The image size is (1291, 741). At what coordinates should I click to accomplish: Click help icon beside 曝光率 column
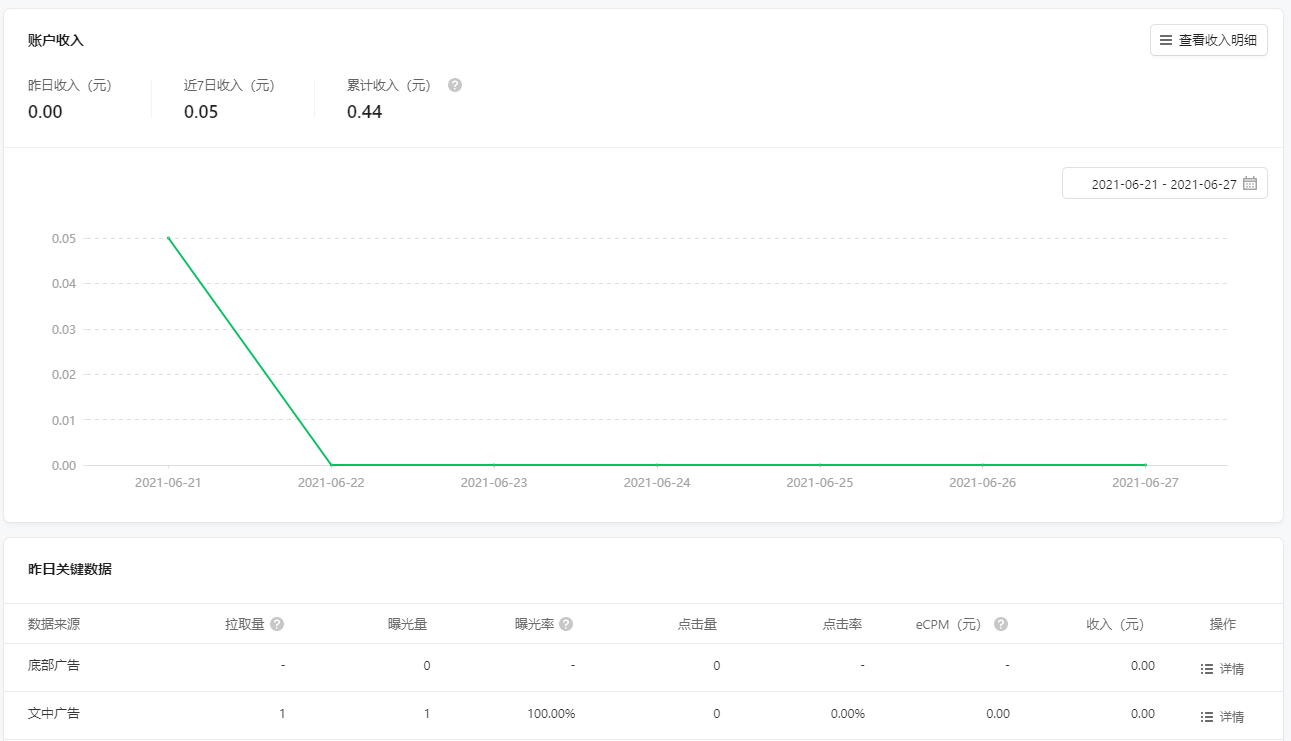click(x=566, y=624)
